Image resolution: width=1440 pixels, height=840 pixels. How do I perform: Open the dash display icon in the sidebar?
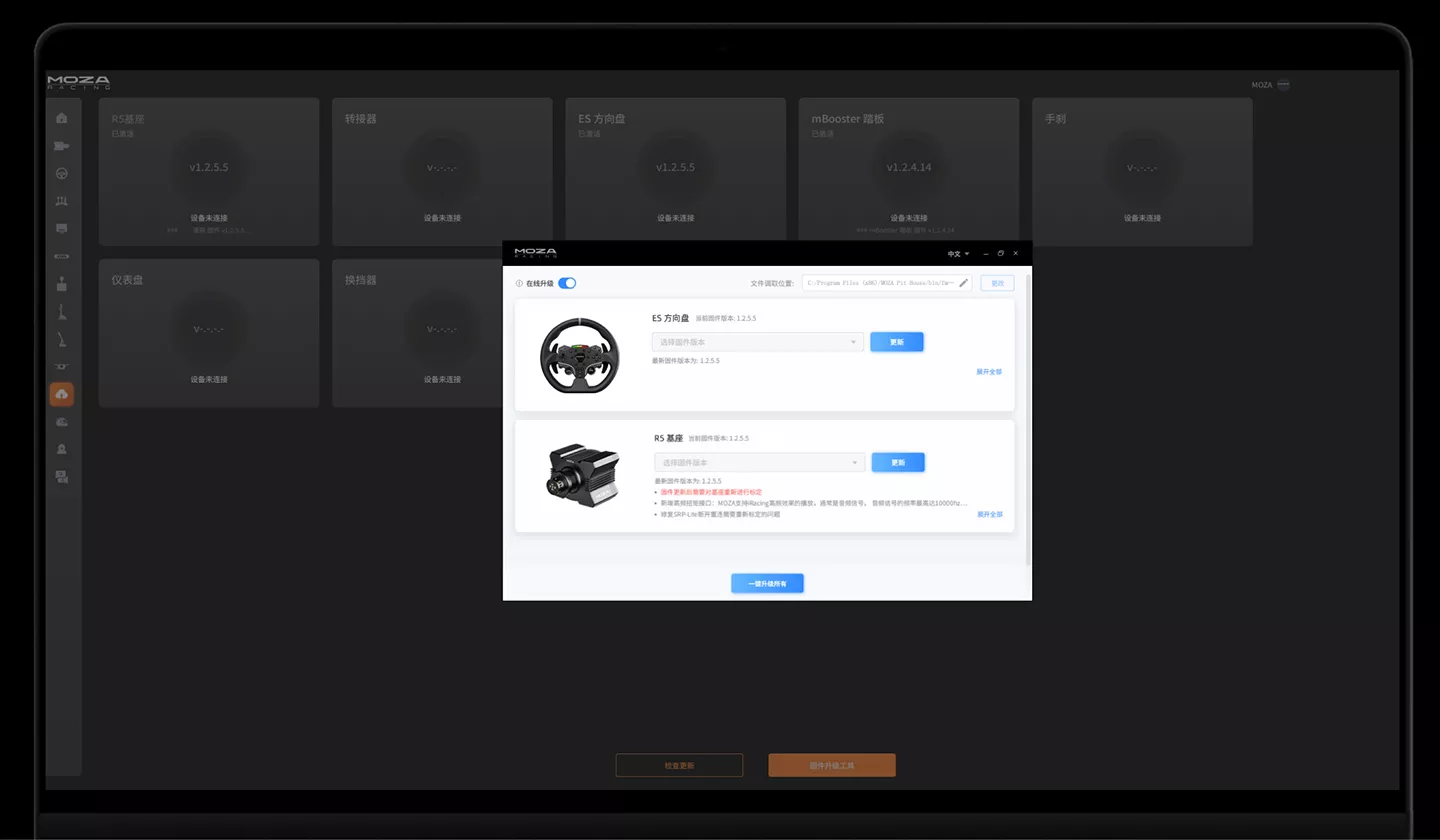[62, 228]
